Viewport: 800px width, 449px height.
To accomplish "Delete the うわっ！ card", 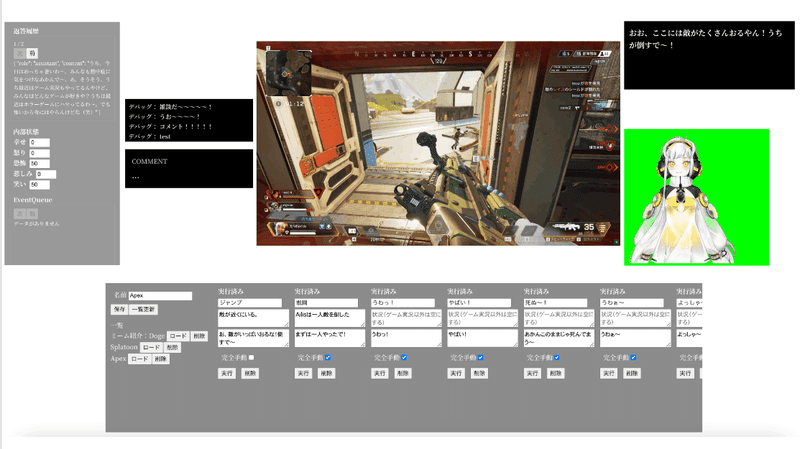I will click(403, 373).
